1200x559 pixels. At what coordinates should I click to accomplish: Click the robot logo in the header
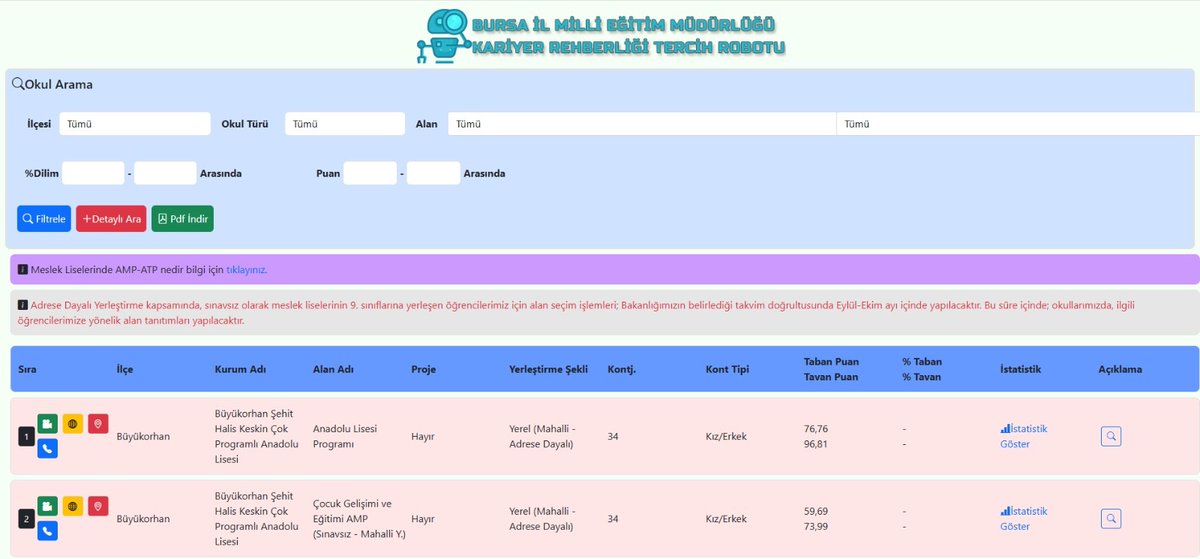tap(443, 36)
